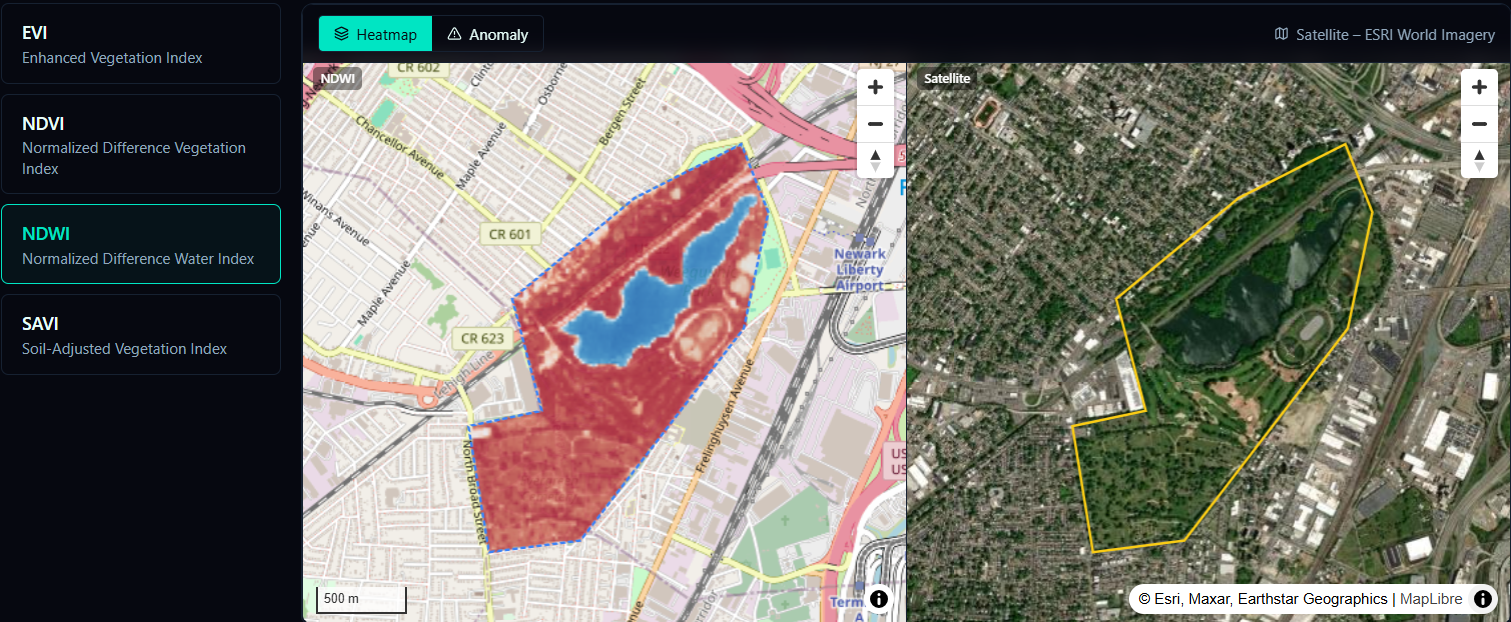Image resolution: width=1511 pixels, height=622 pixels.
Task: Click the Normalized Difference Water Index description
Action: 138,259
